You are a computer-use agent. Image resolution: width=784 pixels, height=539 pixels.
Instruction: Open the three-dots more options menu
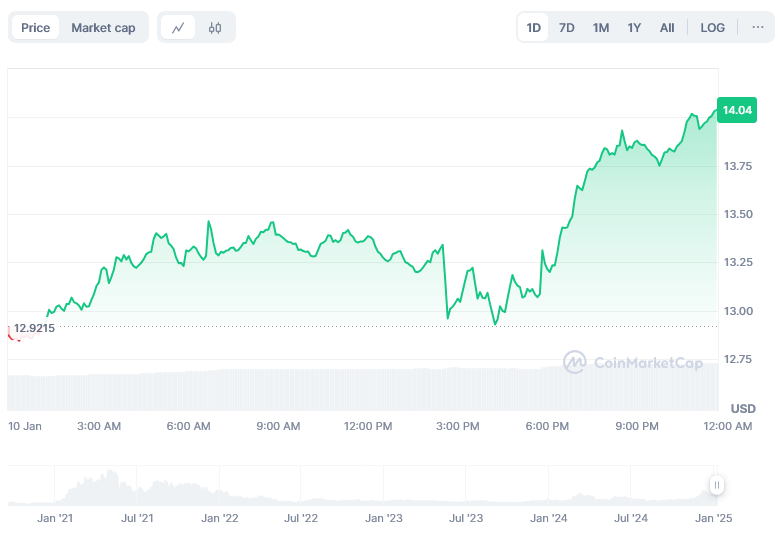[758, 28]
